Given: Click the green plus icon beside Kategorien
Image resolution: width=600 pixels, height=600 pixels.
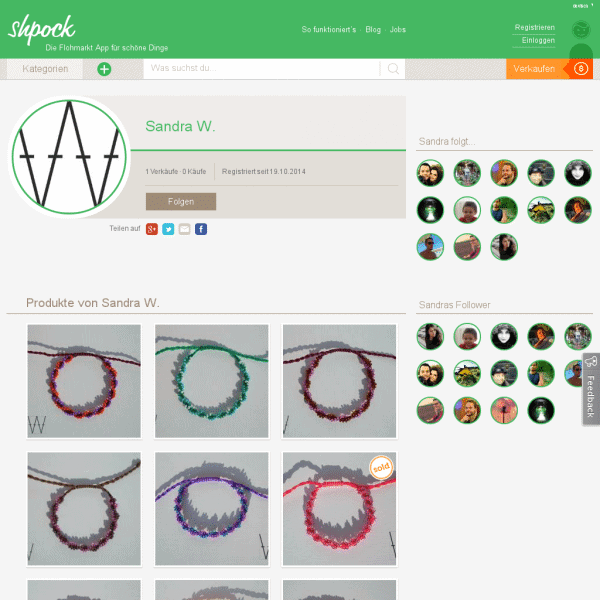Looking at the screenshot, I should pyautogui.click(x=104, y=69).
